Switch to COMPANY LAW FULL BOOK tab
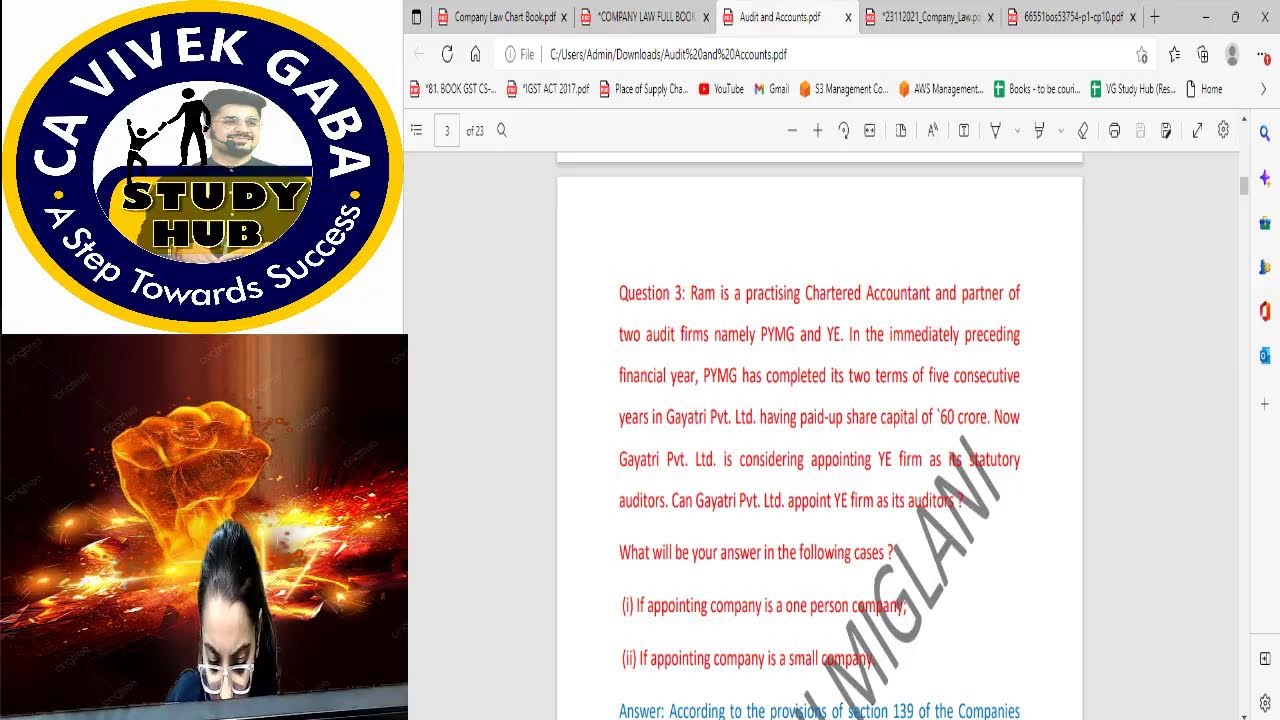The height and width of the screenshot is (720, 1280). tap(645, 17)
